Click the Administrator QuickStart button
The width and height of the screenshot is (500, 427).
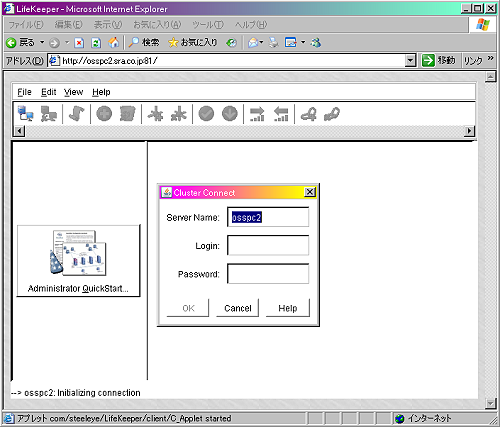[x=78, y=261]
